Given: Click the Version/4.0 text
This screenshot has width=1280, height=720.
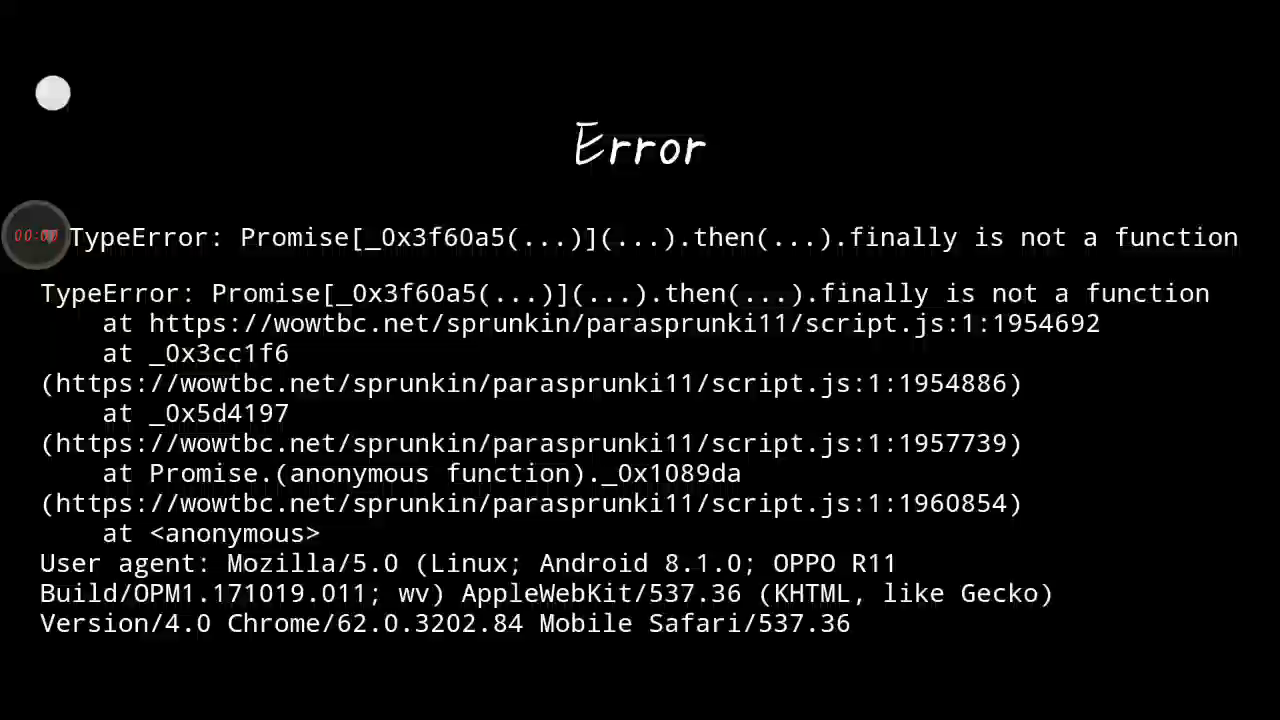Looking at the screenshot, I should click(x=125, y=624).
